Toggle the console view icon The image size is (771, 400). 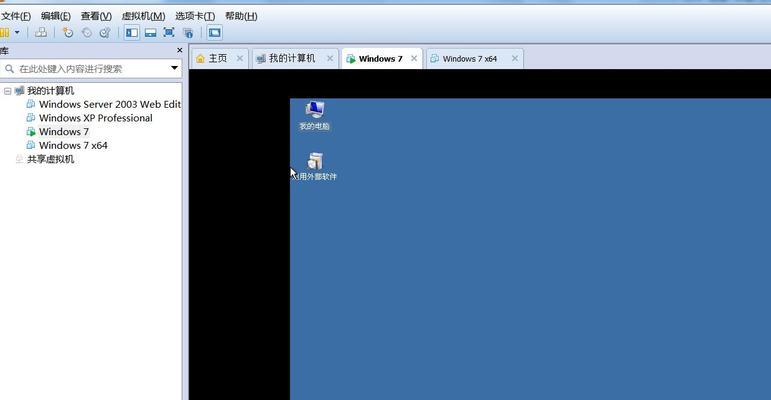(x=214, y=33)
